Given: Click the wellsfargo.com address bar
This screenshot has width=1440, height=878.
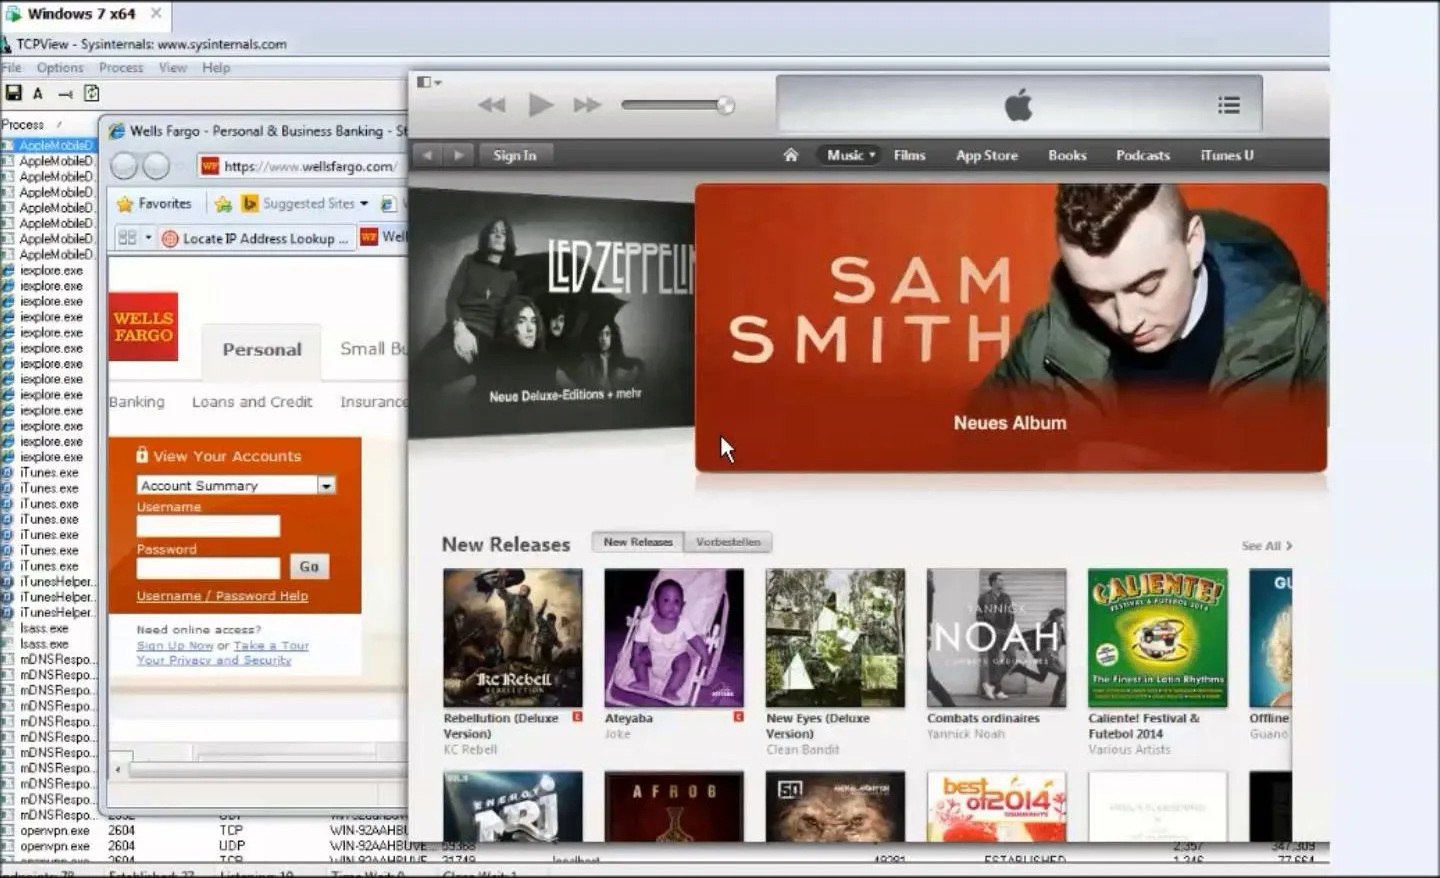Looking at the screenshot, I should pos(302,166).
